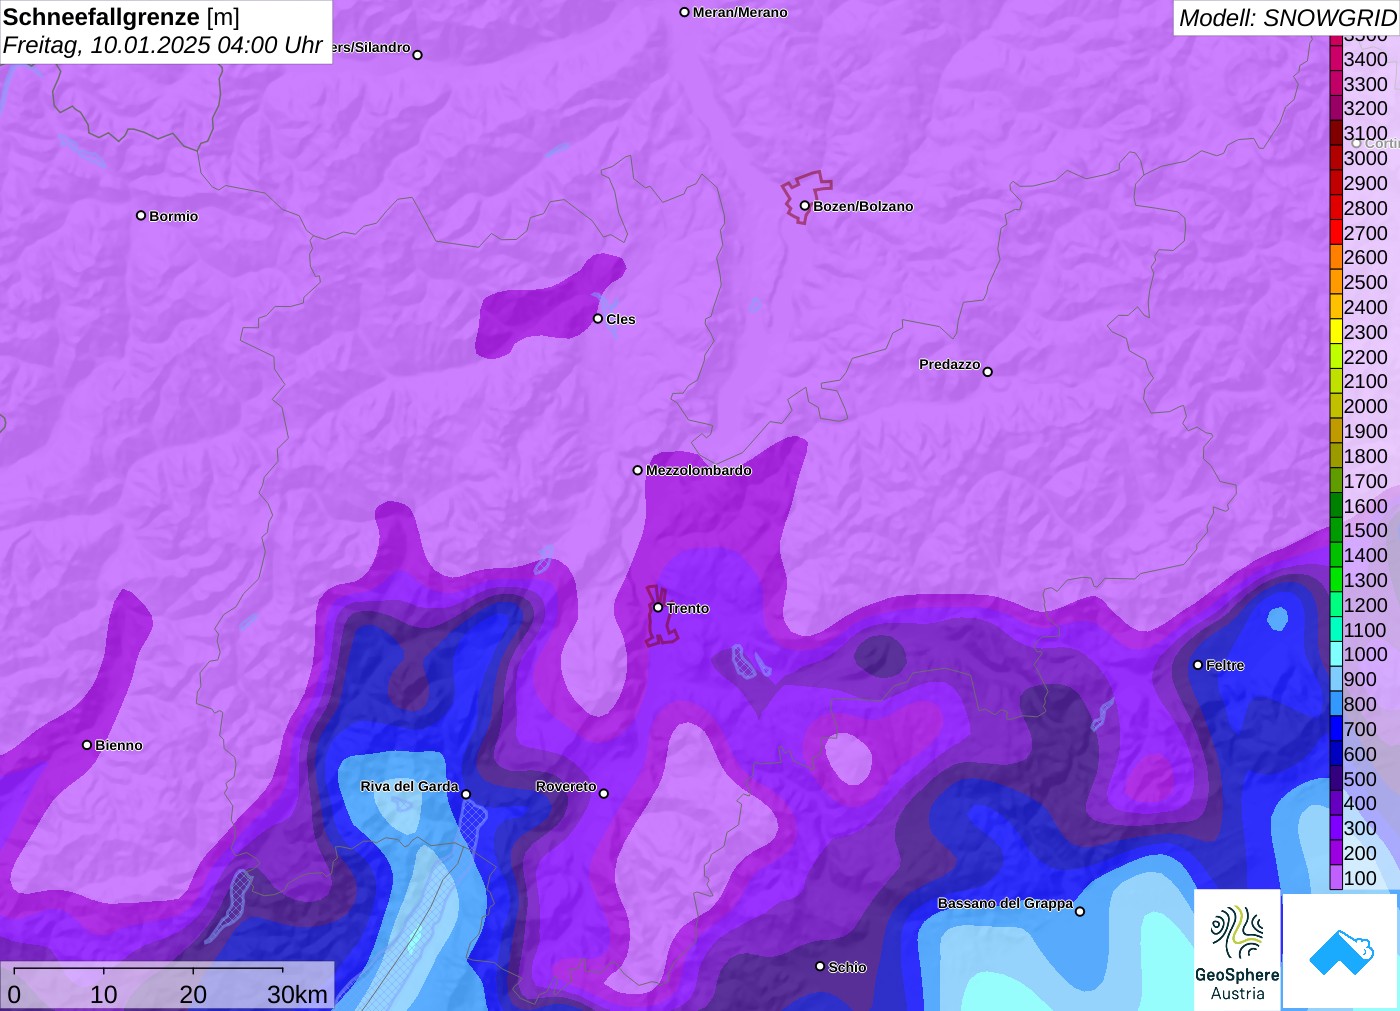This screenshot has width=1400, height=1011.
Task: Click the Rovereto label text
Action: pyautogui.click(x=566, y=786)
